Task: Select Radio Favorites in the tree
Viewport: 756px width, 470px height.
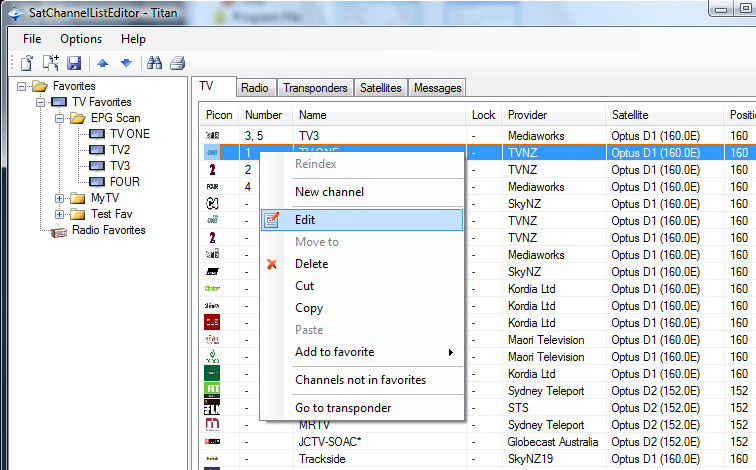Action: 108,230
